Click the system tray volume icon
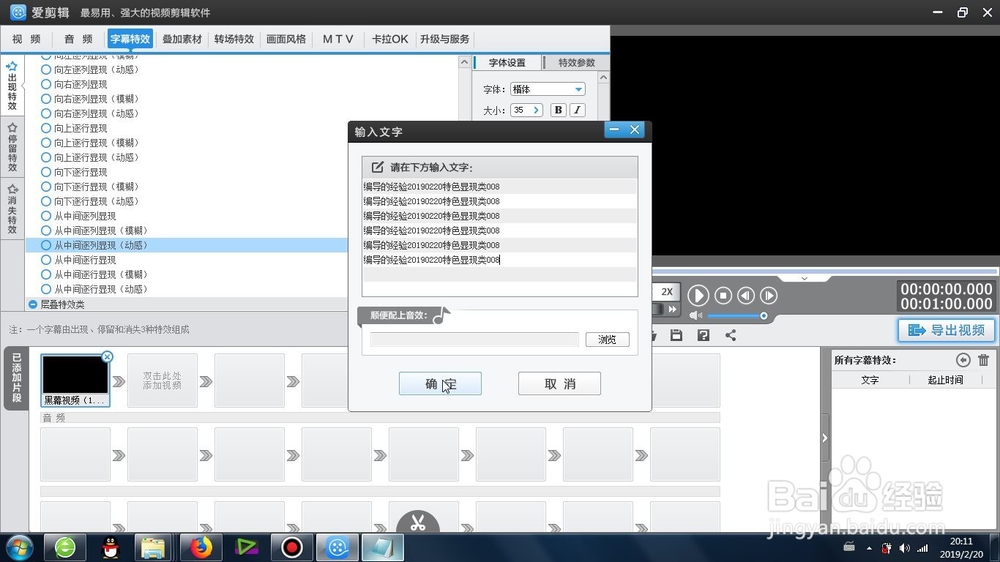 click(904, 548)
